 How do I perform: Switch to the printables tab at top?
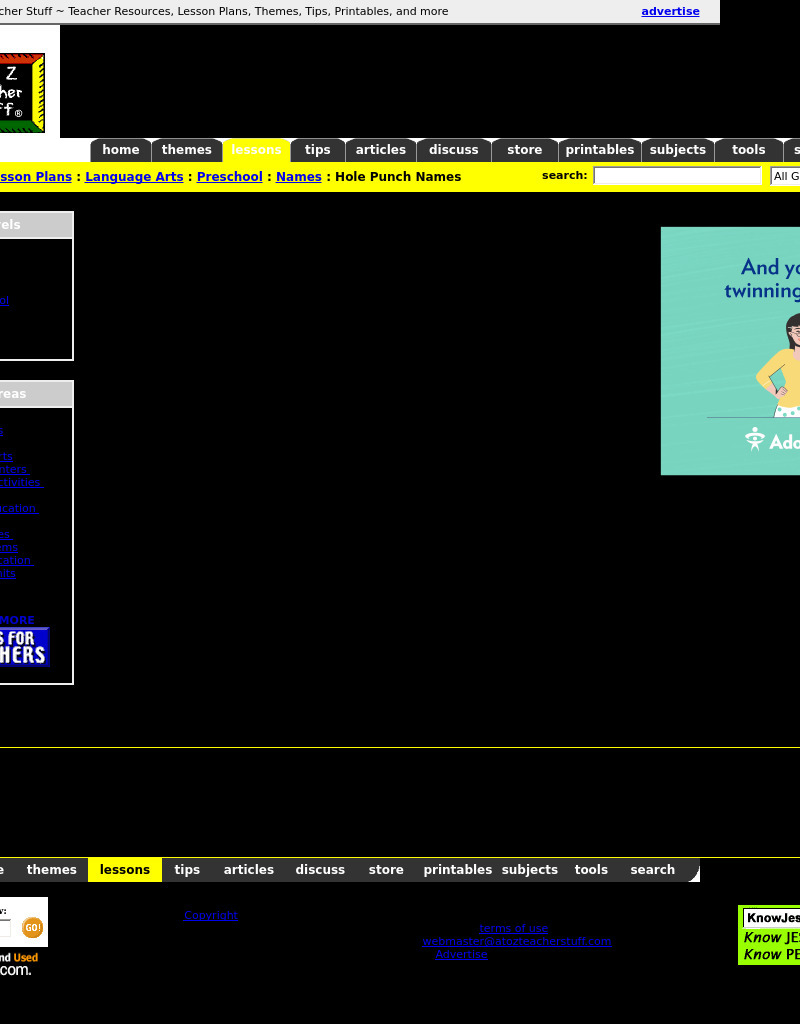(x=599, y=150)
